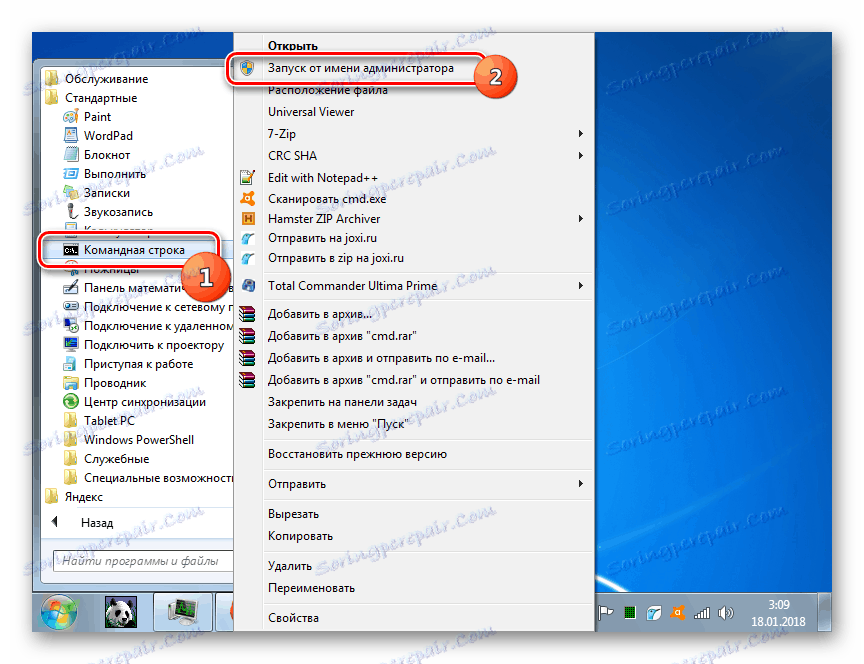864x664 pixels.
Task: Click the WinRAR icon beside Добавить в архив "cmd.rar"
Action: (x=247, y=336)
